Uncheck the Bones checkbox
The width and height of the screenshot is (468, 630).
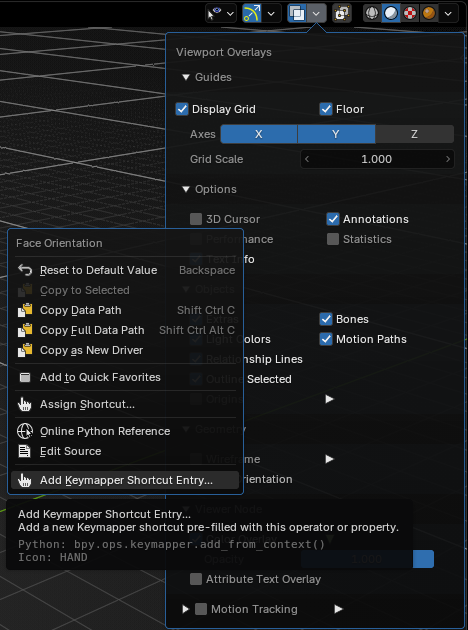[x=326, y=319]
